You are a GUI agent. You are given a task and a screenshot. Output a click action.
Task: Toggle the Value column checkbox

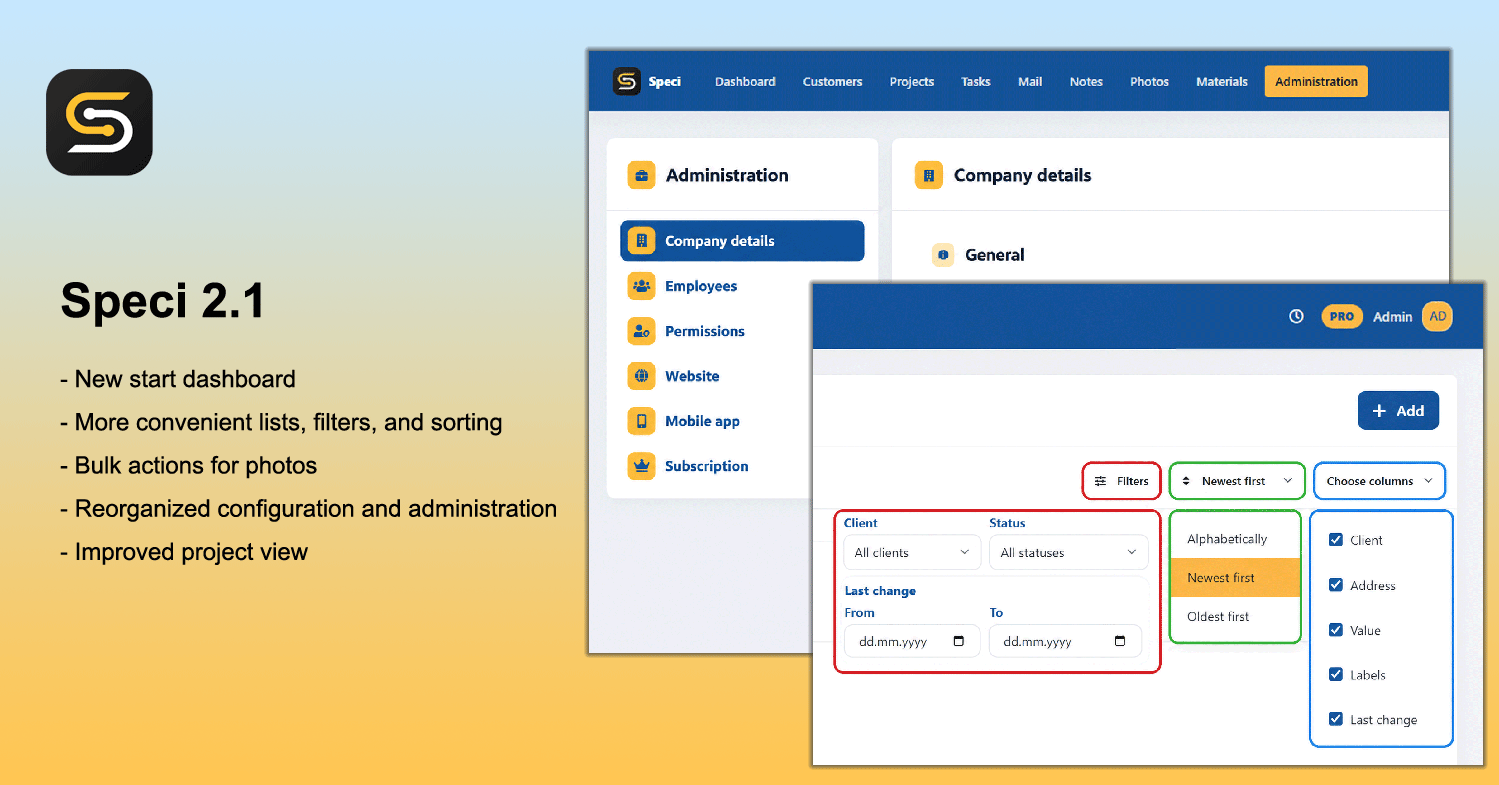pyautogui.click(x=1335, y=630)
